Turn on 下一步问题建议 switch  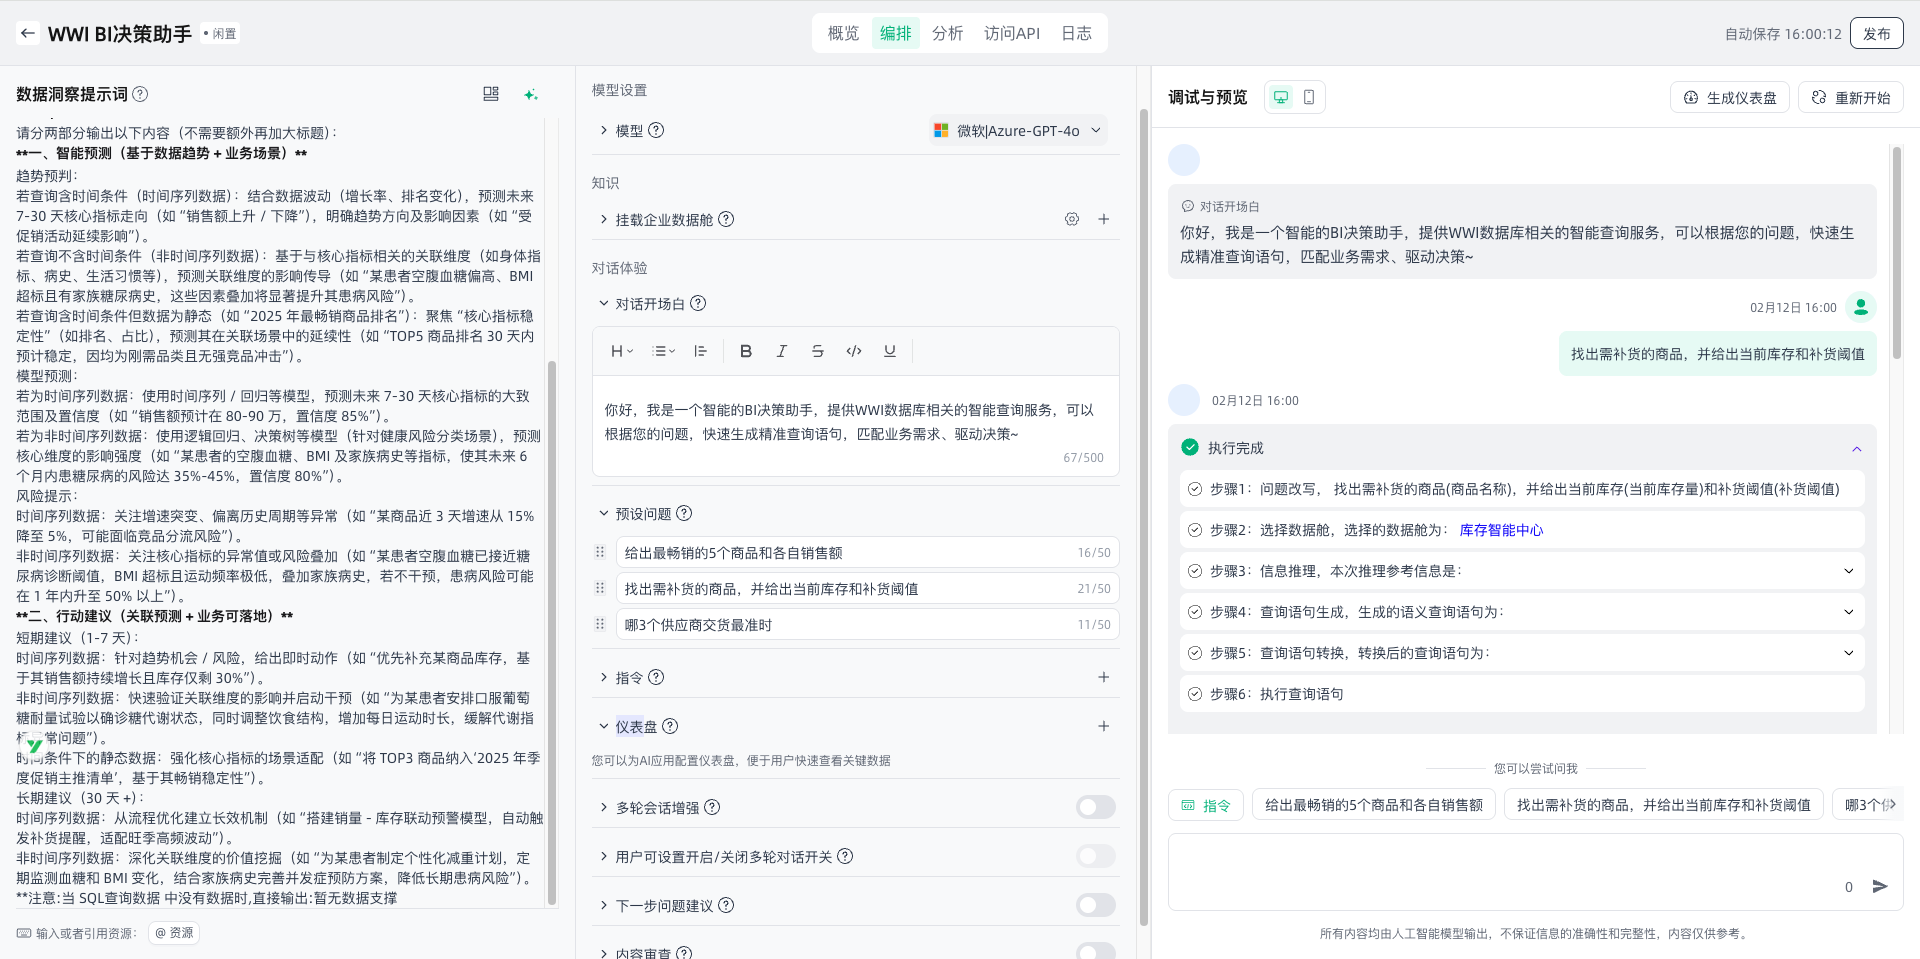click(x=1096, y=905)
